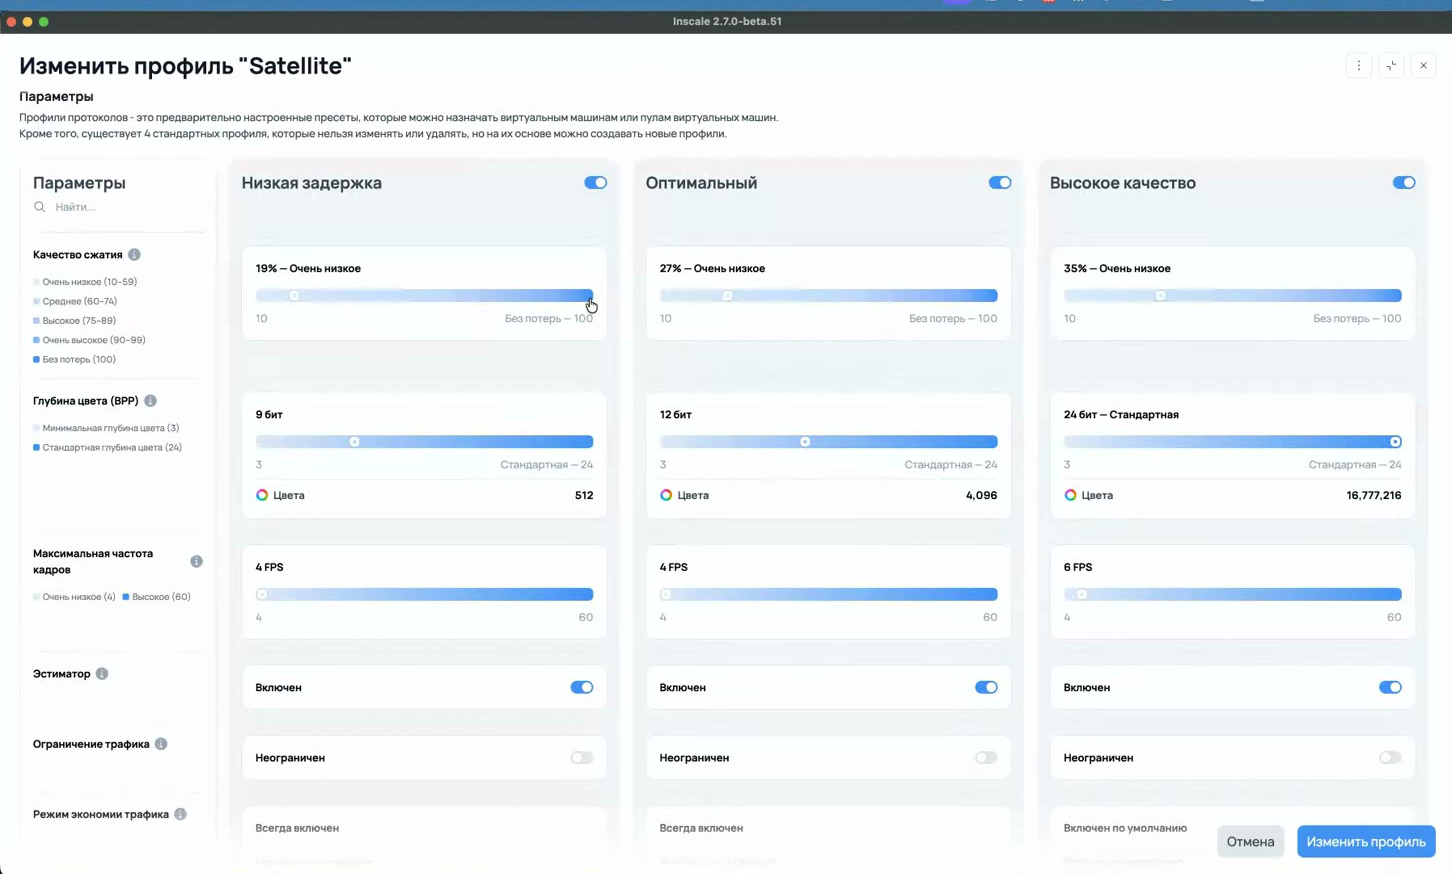1452x874 pixels.
Task: Click the collapse dialog icon
Action: [1391, 65]
